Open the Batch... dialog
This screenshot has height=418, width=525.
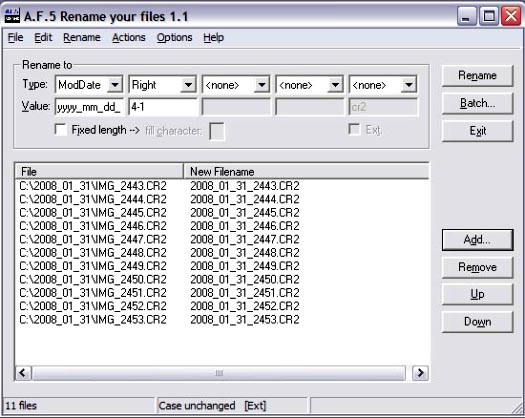[477, 103]
